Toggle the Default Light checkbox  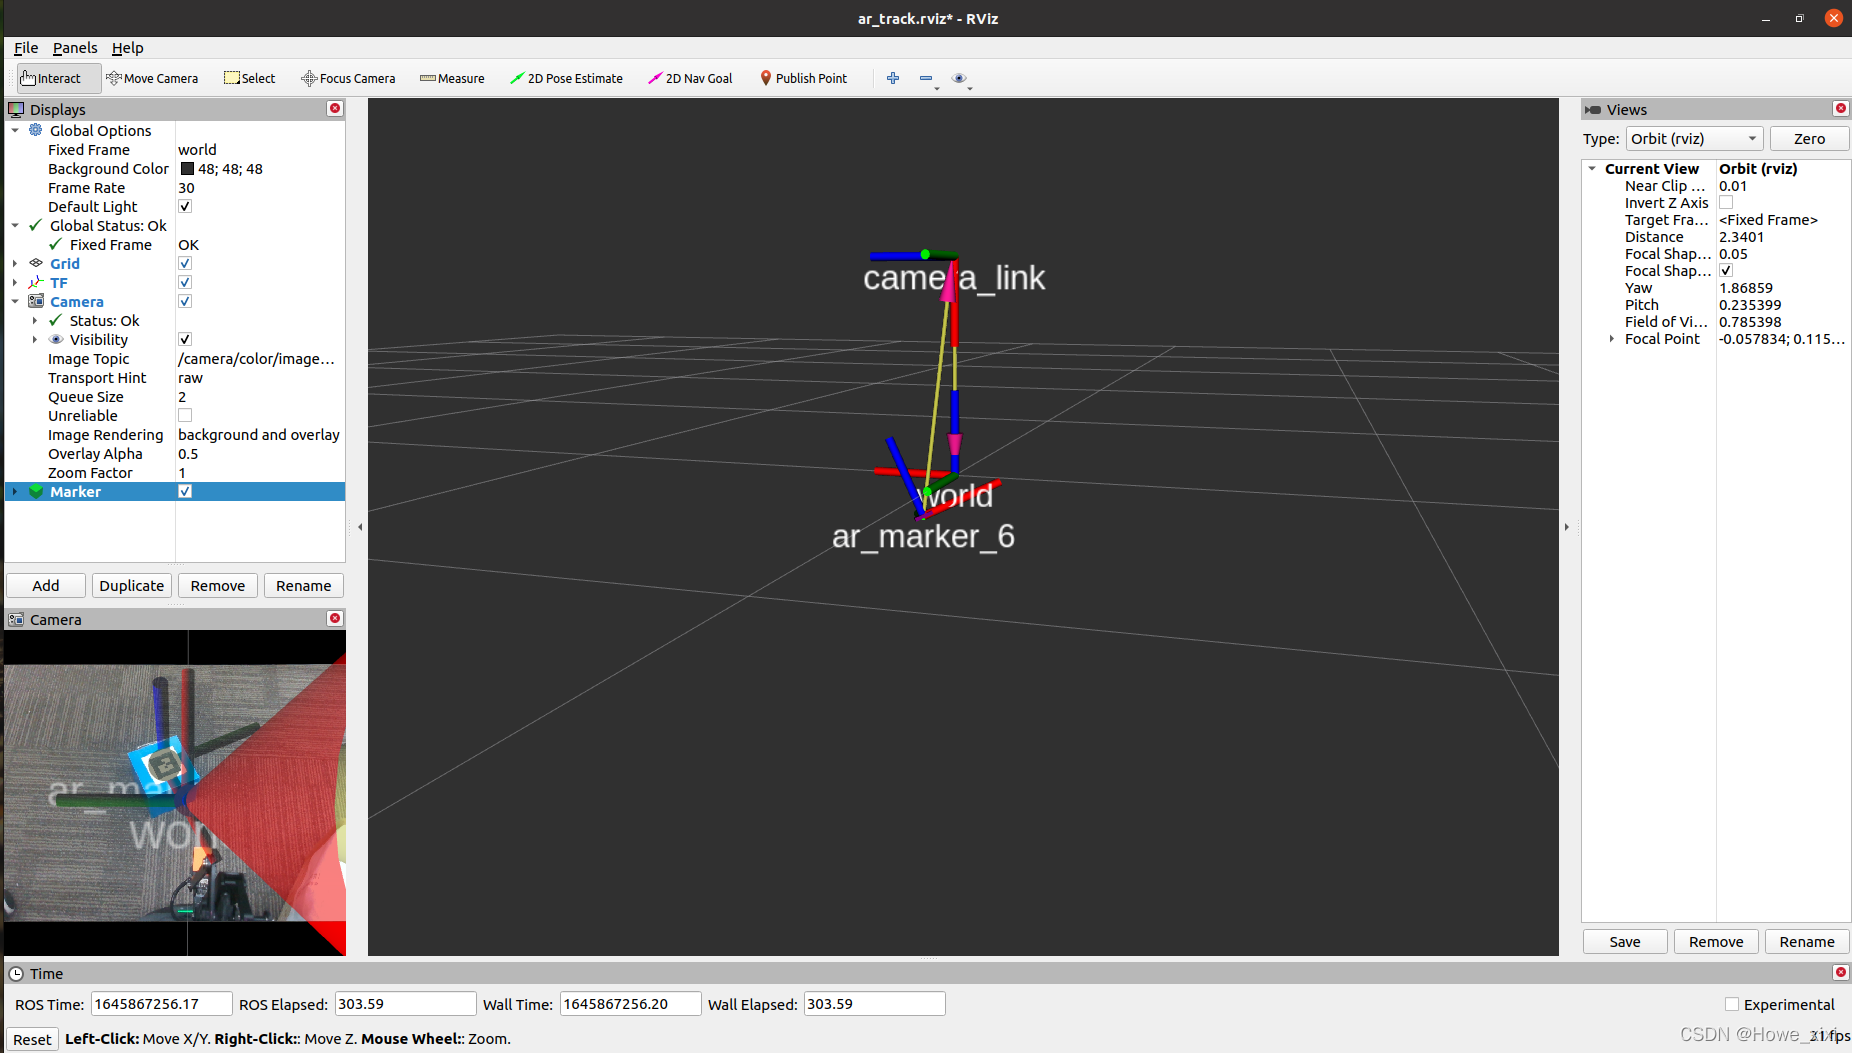185,206
